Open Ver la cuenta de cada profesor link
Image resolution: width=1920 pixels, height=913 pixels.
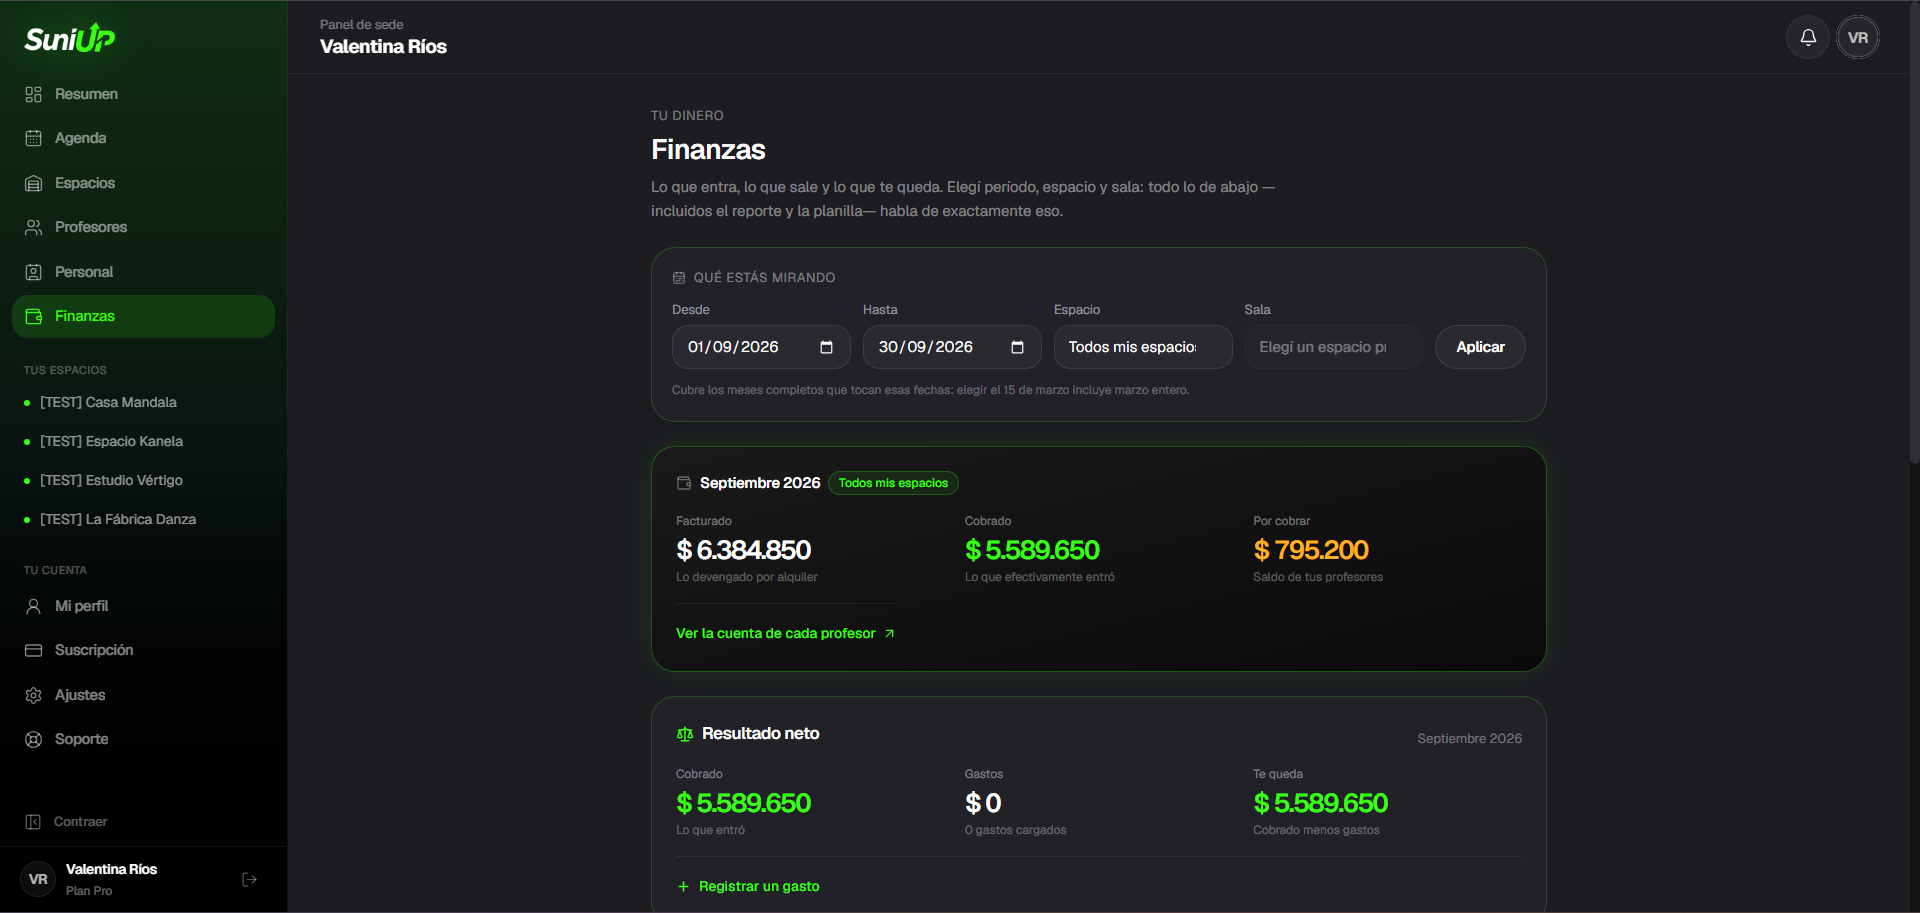click(785, 633)
